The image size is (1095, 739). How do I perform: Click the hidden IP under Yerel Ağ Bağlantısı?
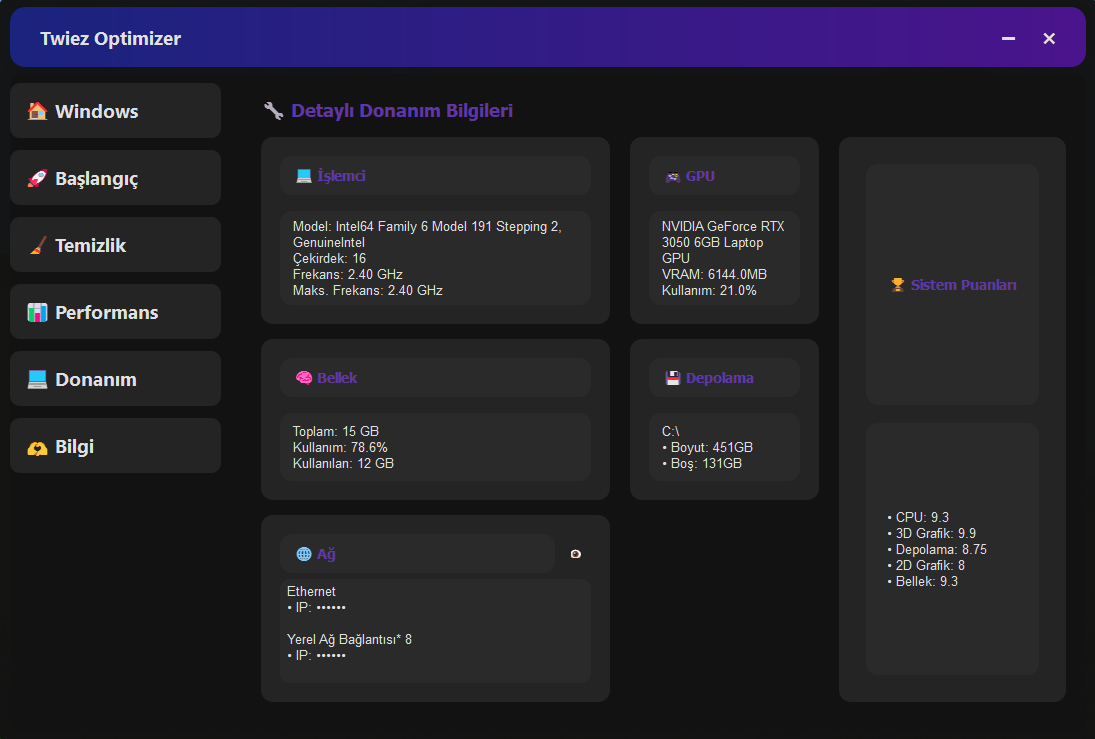316,656
